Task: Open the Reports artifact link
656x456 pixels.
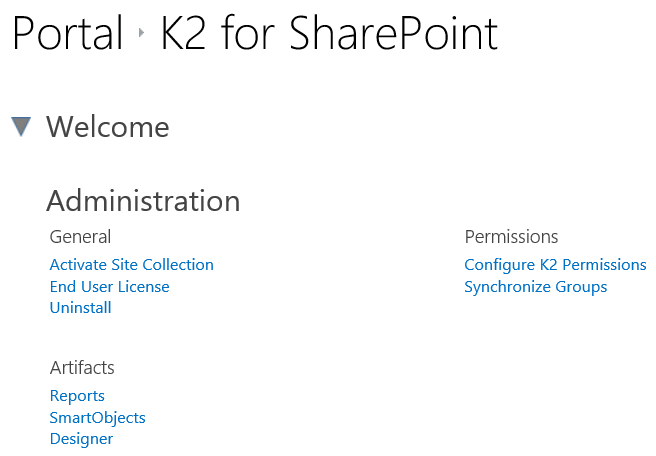Action: [x=77, y=396]
